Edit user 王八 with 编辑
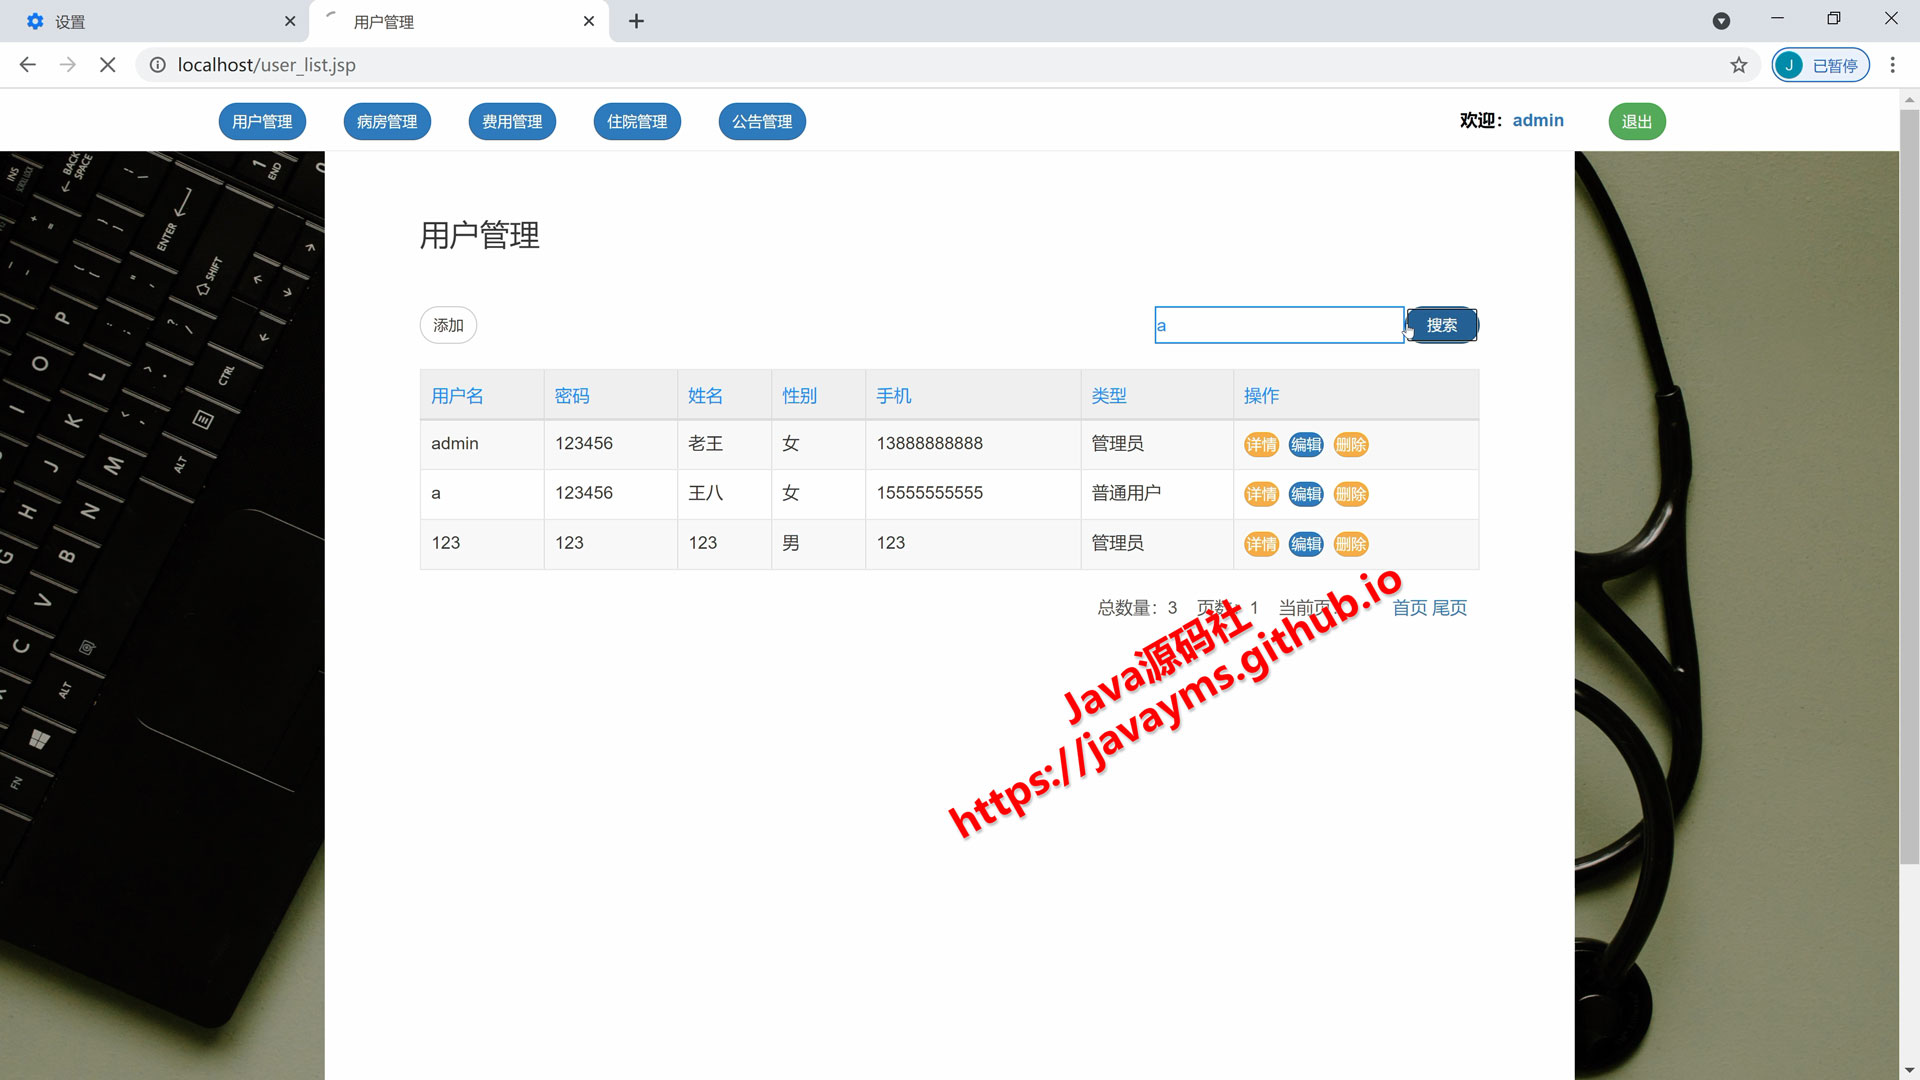 point(1306,494)
